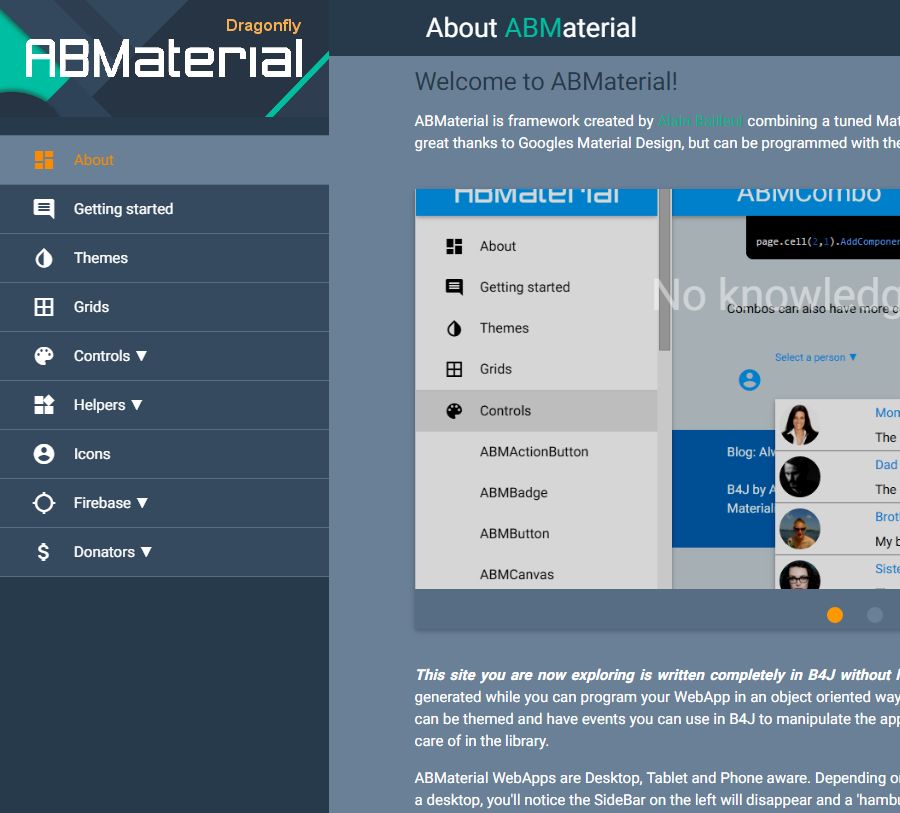Select the orange slideshow indicator dot

pos(835,615)
